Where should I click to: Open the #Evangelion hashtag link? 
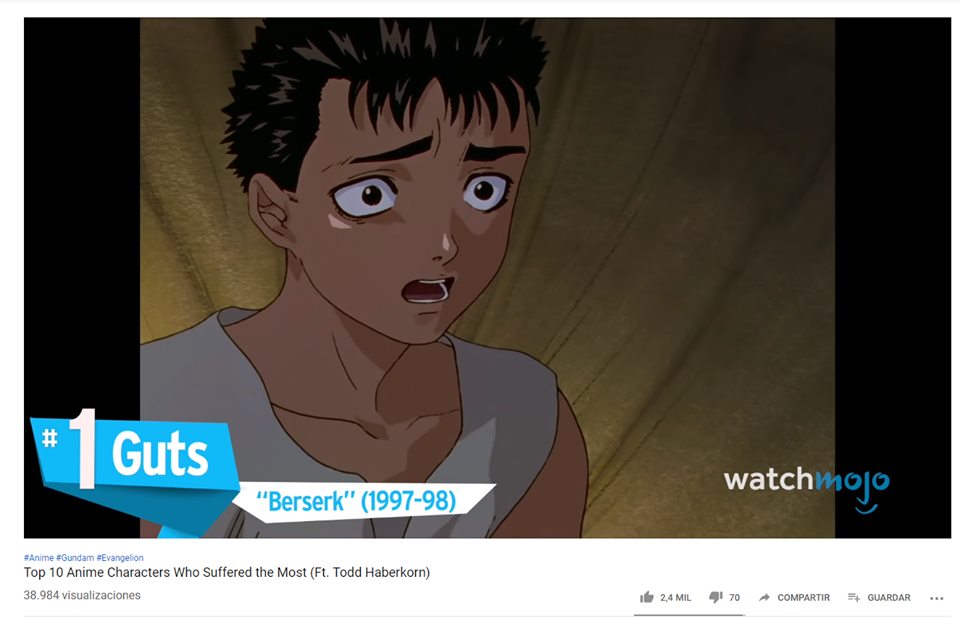(120, 557)
